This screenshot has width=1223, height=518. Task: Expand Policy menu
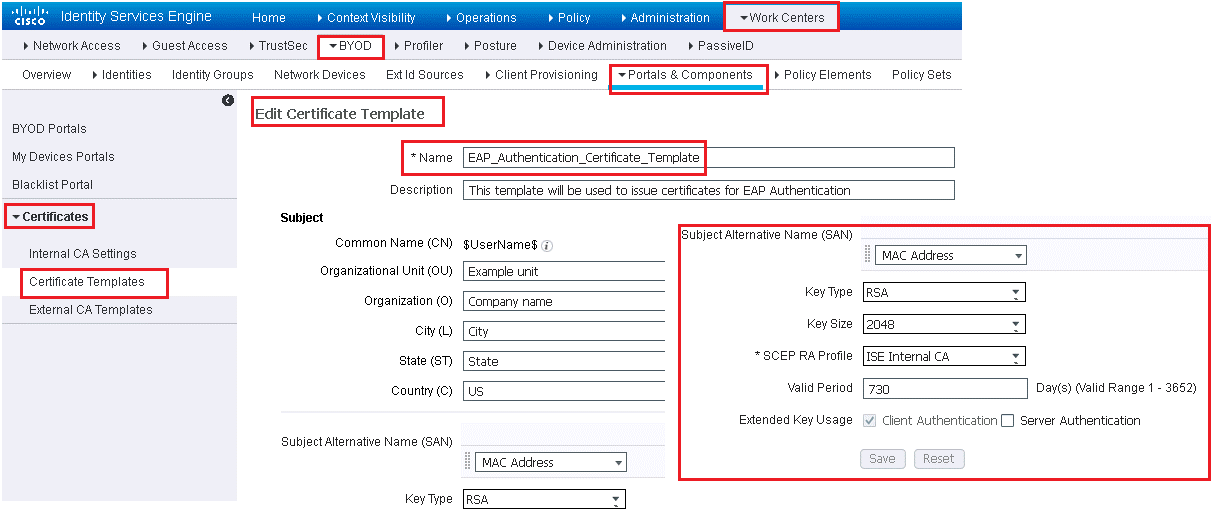pyautogui.click(x=568, y=18)
